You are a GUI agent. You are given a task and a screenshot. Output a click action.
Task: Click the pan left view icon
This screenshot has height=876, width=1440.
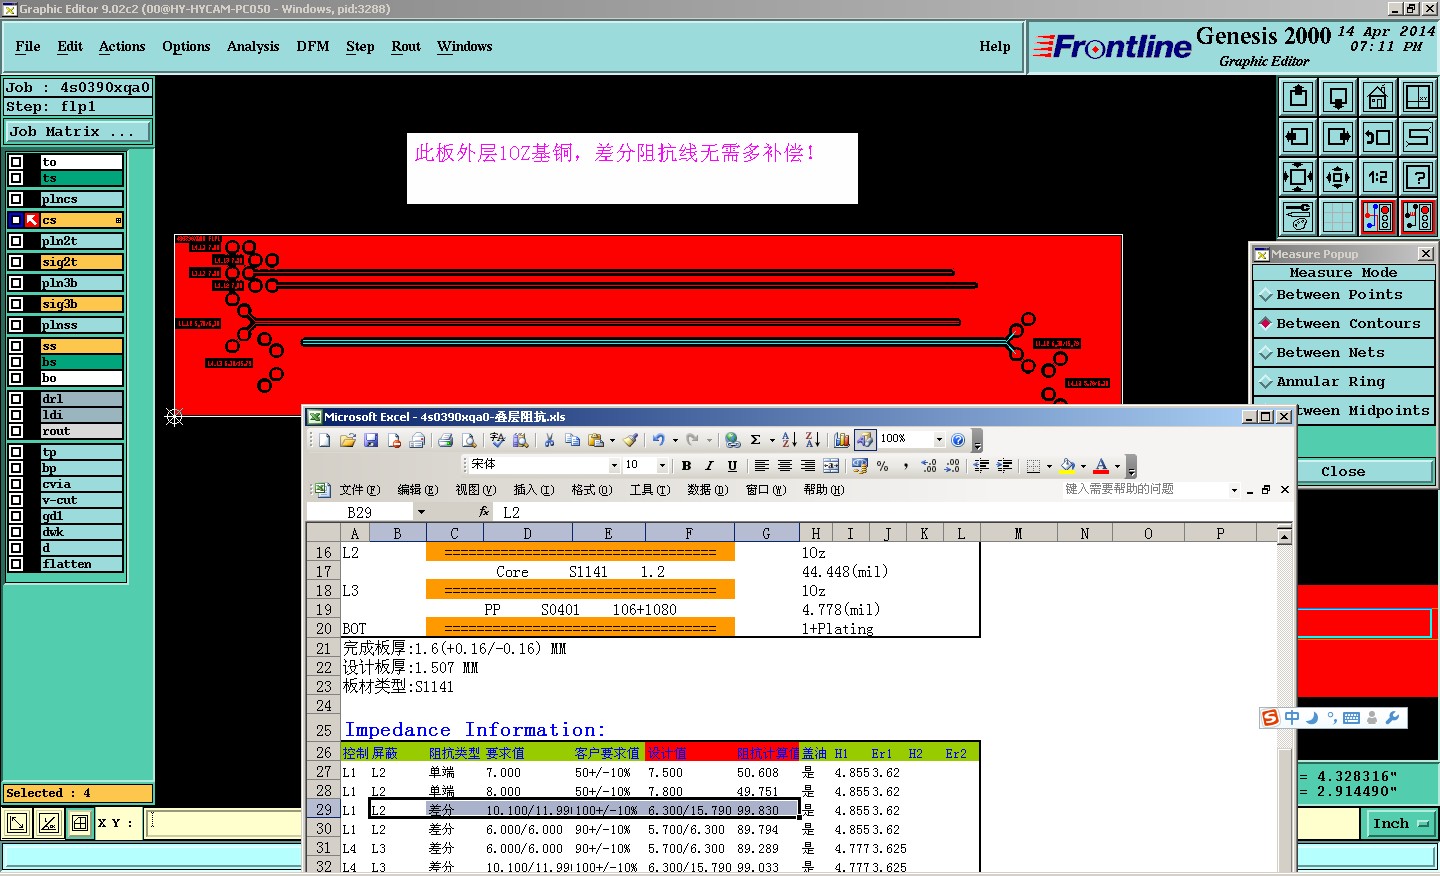(x=1298, y=137)
